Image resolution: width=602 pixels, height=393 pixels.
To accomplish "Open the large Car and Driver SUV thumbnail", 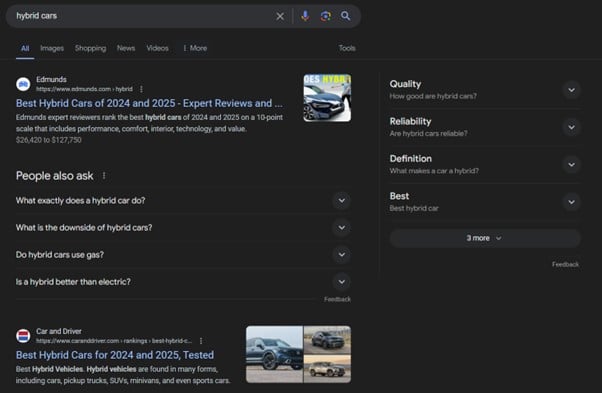I will (274, 354).
